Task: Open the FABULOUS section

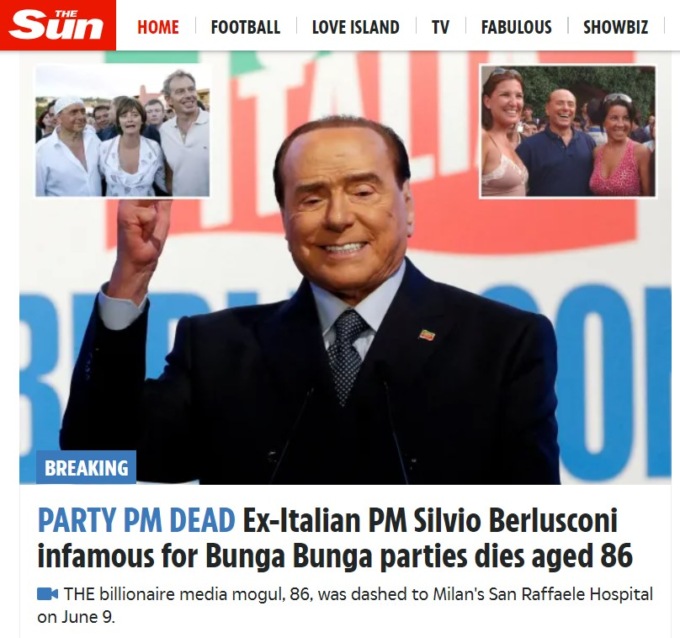Action: pyautogui.click(x=516, y=27)
